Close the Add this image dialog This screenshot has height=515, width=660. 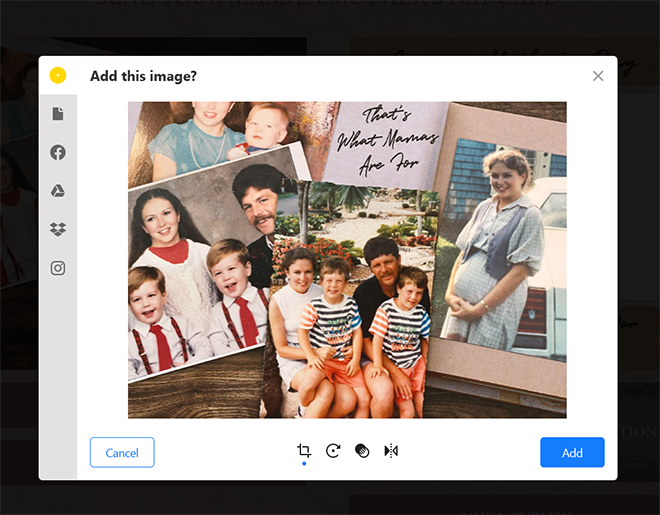(x=598, y=76)
